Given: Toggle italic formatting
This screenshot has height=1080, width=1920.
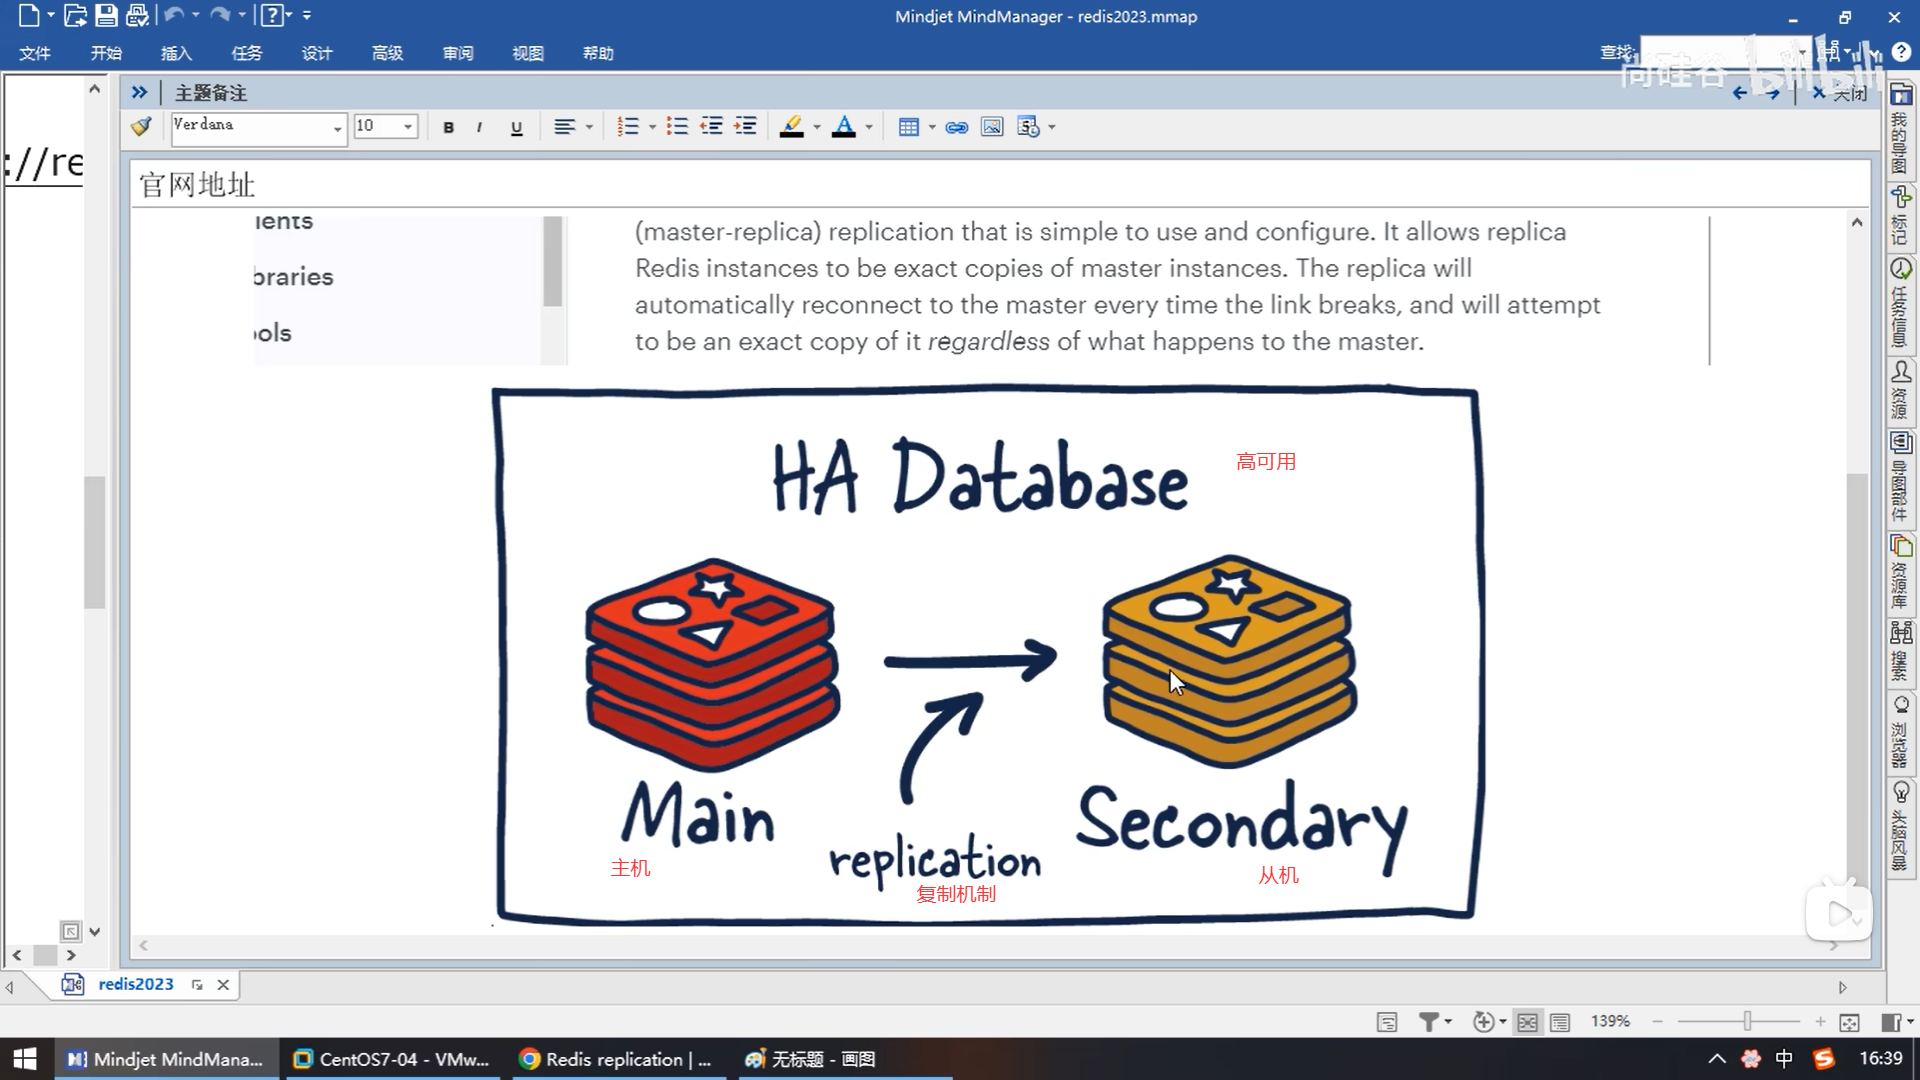Looking at the screenshot, I should click(x=480, y=127).
